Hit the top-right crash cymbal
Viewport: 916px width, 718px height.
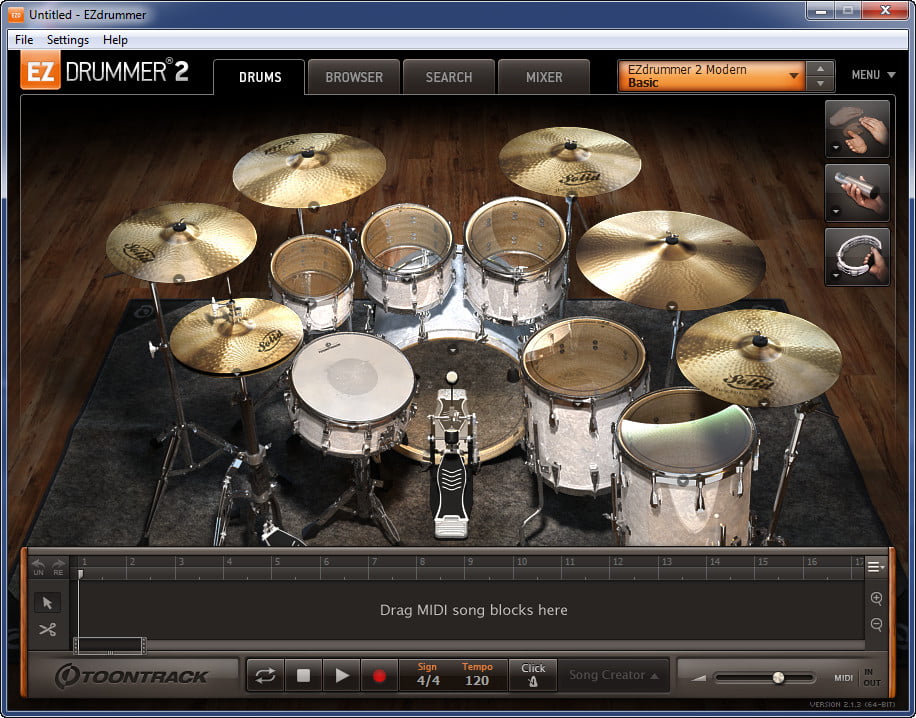pyautogui.click(x=570, y=161)
